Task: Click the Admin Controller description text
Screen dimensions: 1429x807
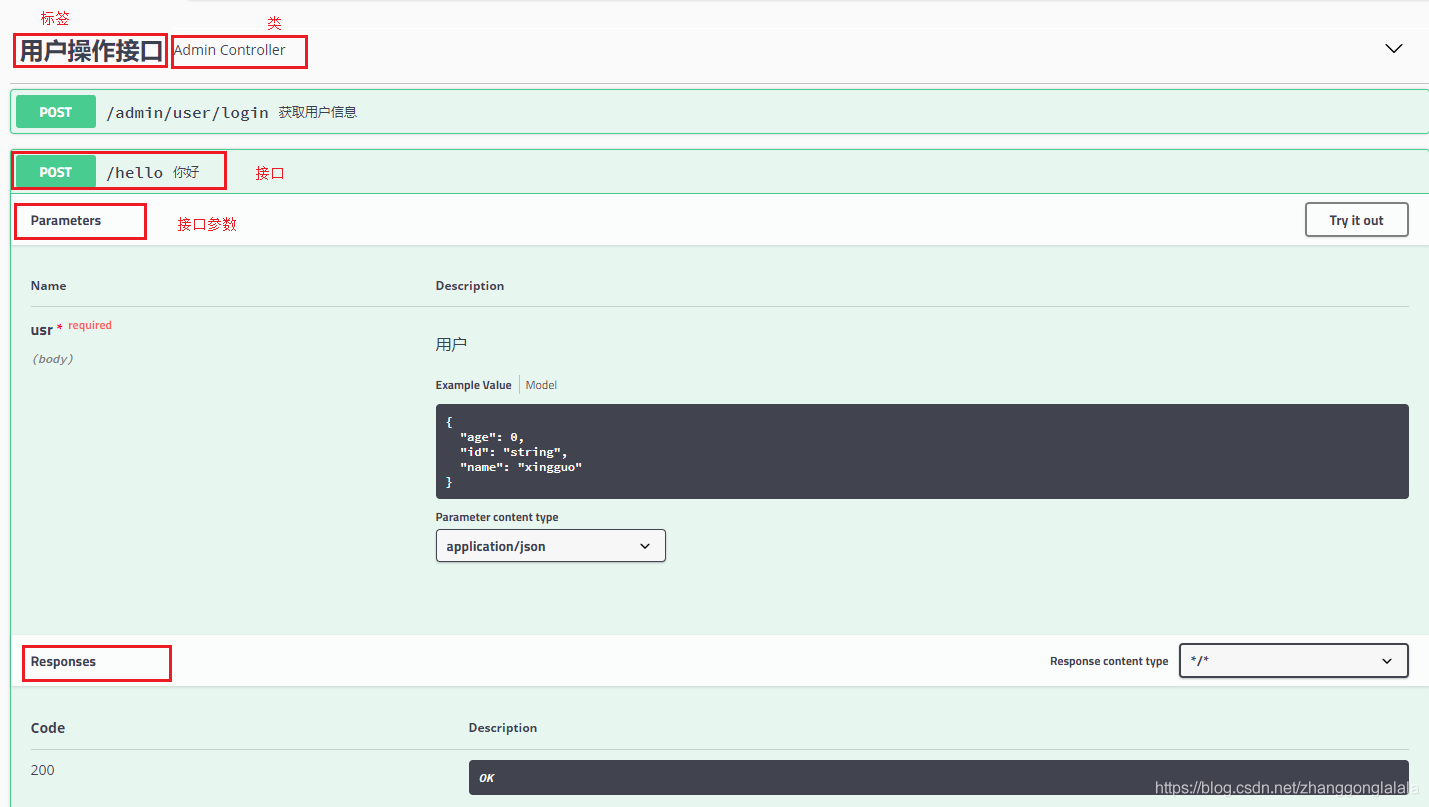Action: click(x=229, y=50)
